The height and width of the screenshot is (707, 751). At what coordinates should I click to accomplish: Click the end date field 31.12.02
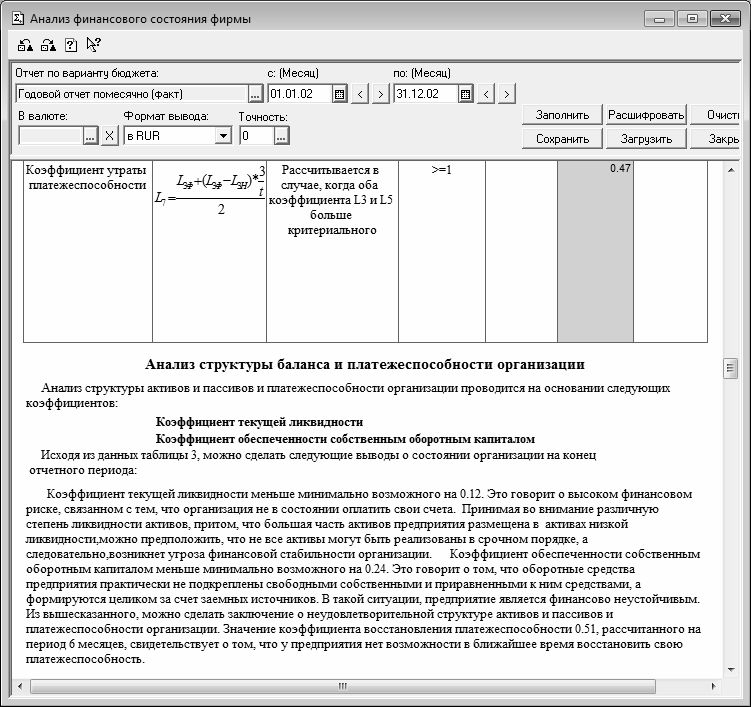point(426,94)
